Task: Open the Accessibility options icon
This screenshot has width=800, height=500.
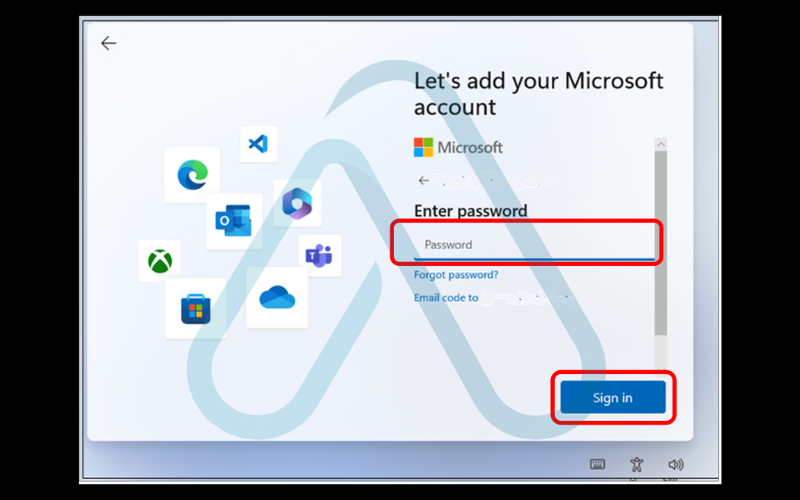Action: pos(637,464)
